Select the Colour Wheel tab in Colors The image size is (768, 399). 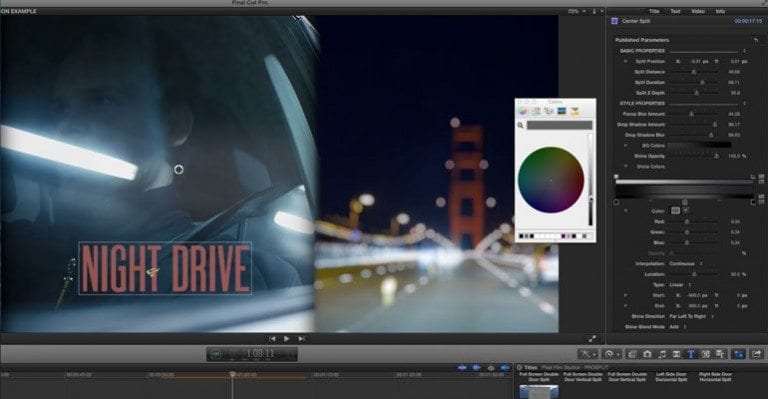tap(523, 111)
